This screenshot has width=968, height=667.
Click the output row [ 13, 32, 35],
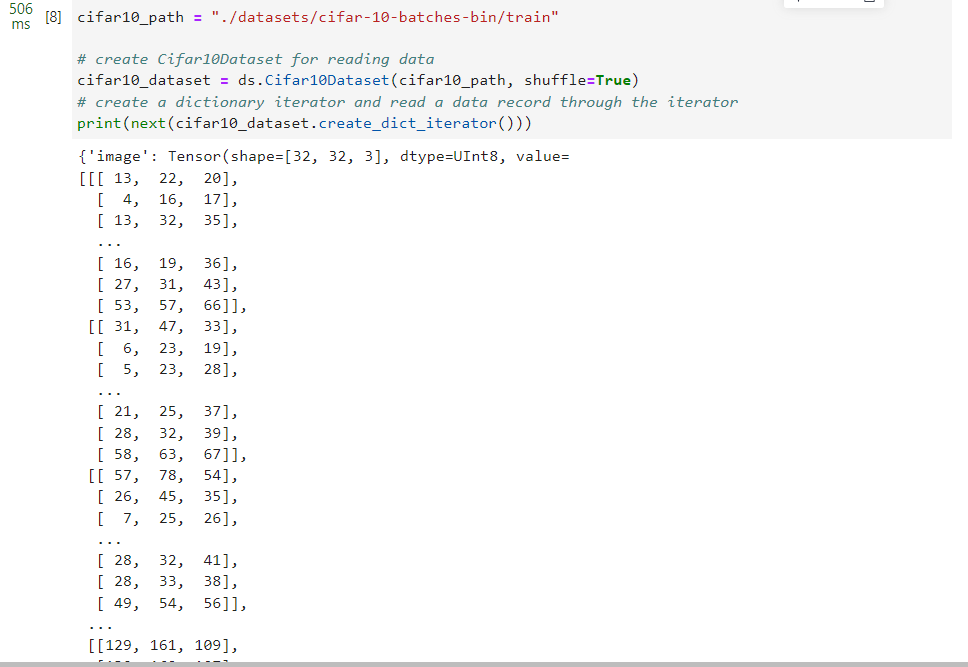[167, 220]
